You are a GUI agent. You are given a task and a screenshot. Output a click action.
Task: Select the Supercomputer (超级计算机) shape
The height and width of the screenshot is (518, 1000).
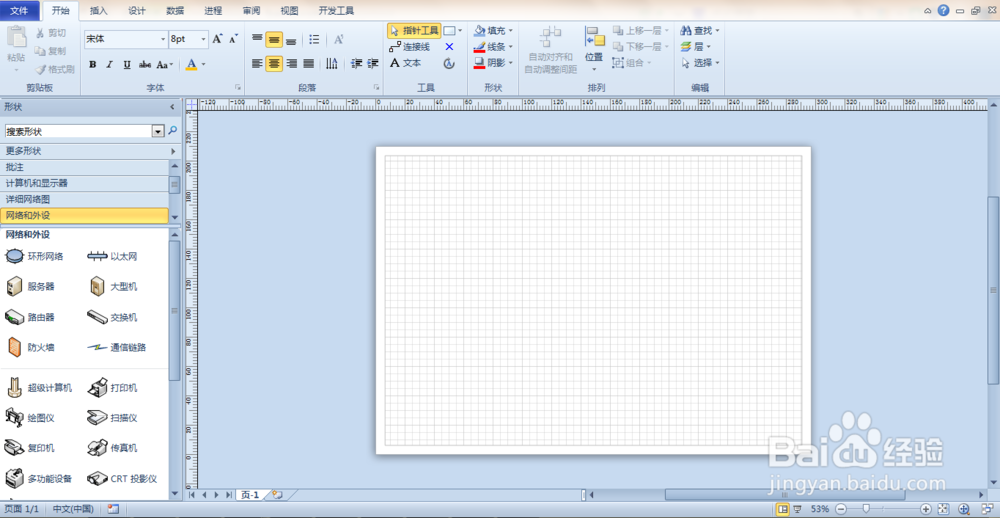[x=39, y=388]
